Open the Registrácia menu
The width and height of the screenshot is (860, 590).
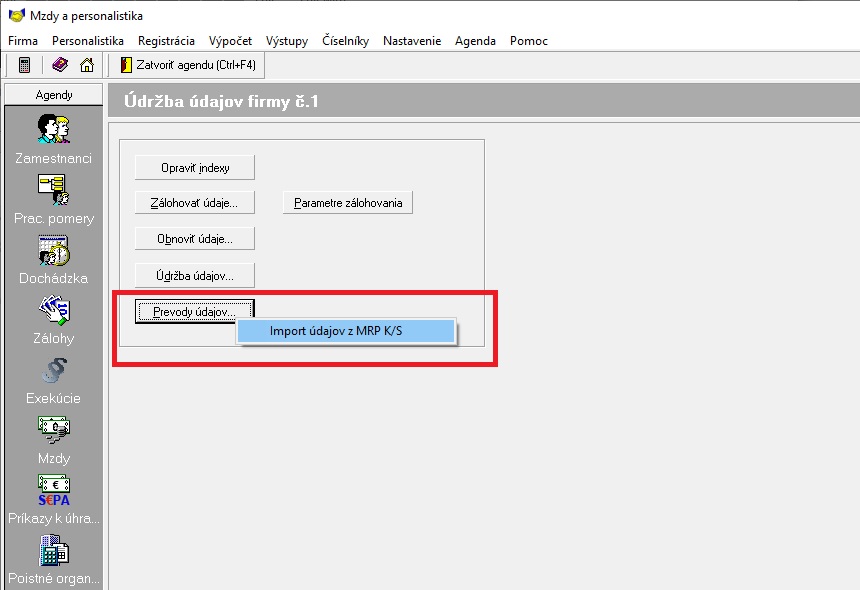pyautogui.click(x=166, y=41)
